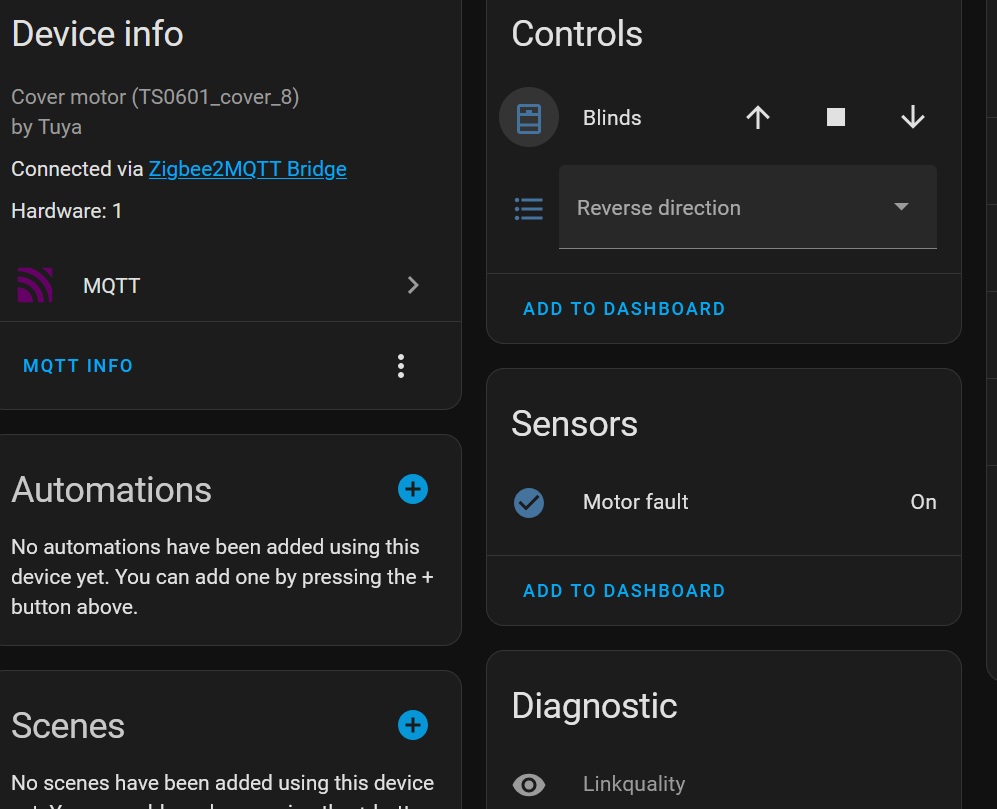Image resolution: width=997 pixels, height=809 pixels.
Task: Click the Blinds cover entity icon
Action: pyautogui.click(x=529, y=118)
